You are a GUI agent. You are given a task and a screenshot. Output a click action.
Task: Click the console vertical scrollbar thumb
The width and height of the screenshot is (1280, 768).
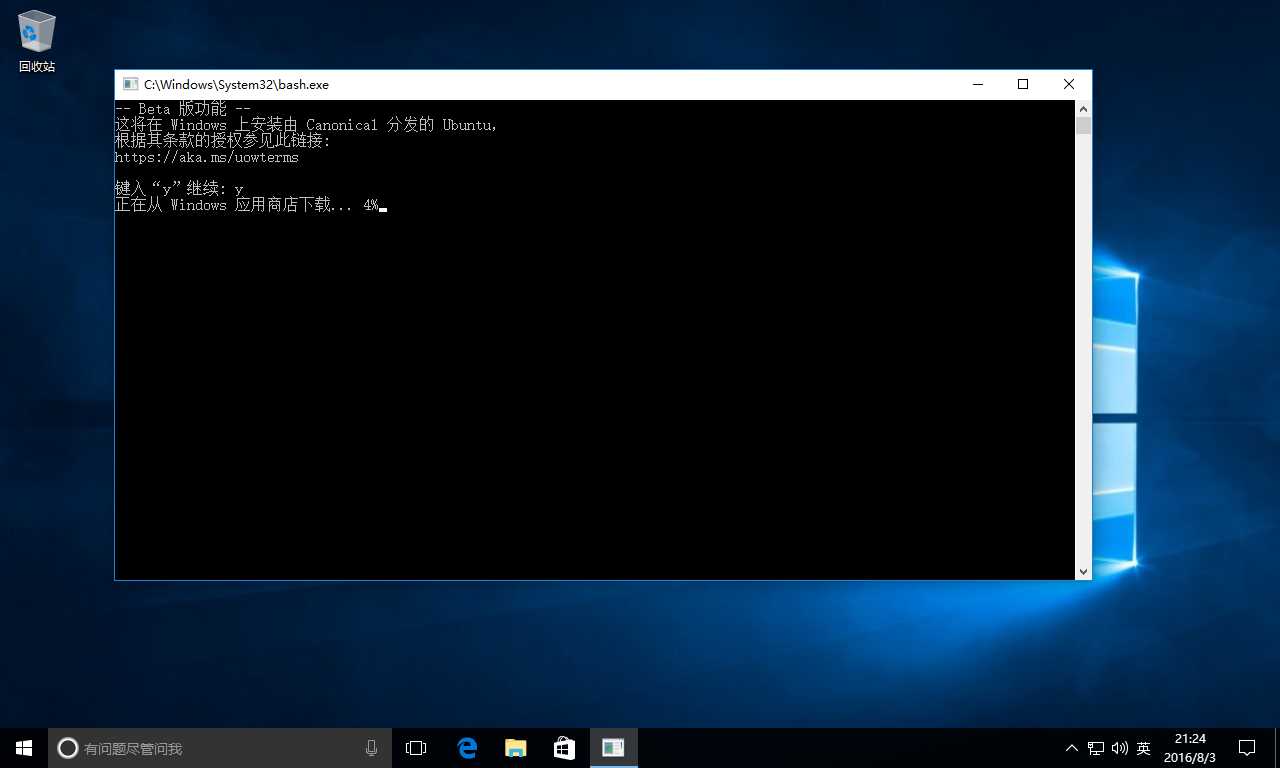1083,126
